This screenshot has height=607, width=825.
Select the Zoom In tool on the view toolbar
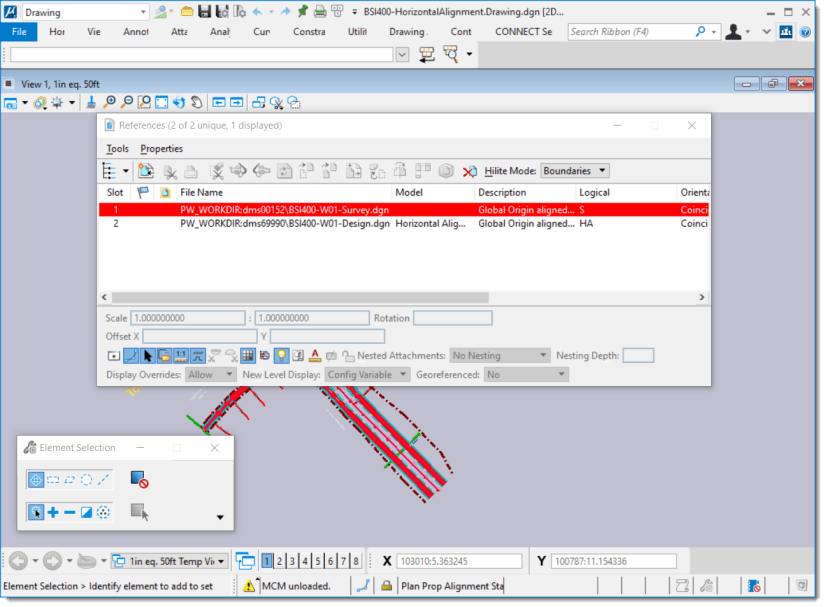(110, 102)
